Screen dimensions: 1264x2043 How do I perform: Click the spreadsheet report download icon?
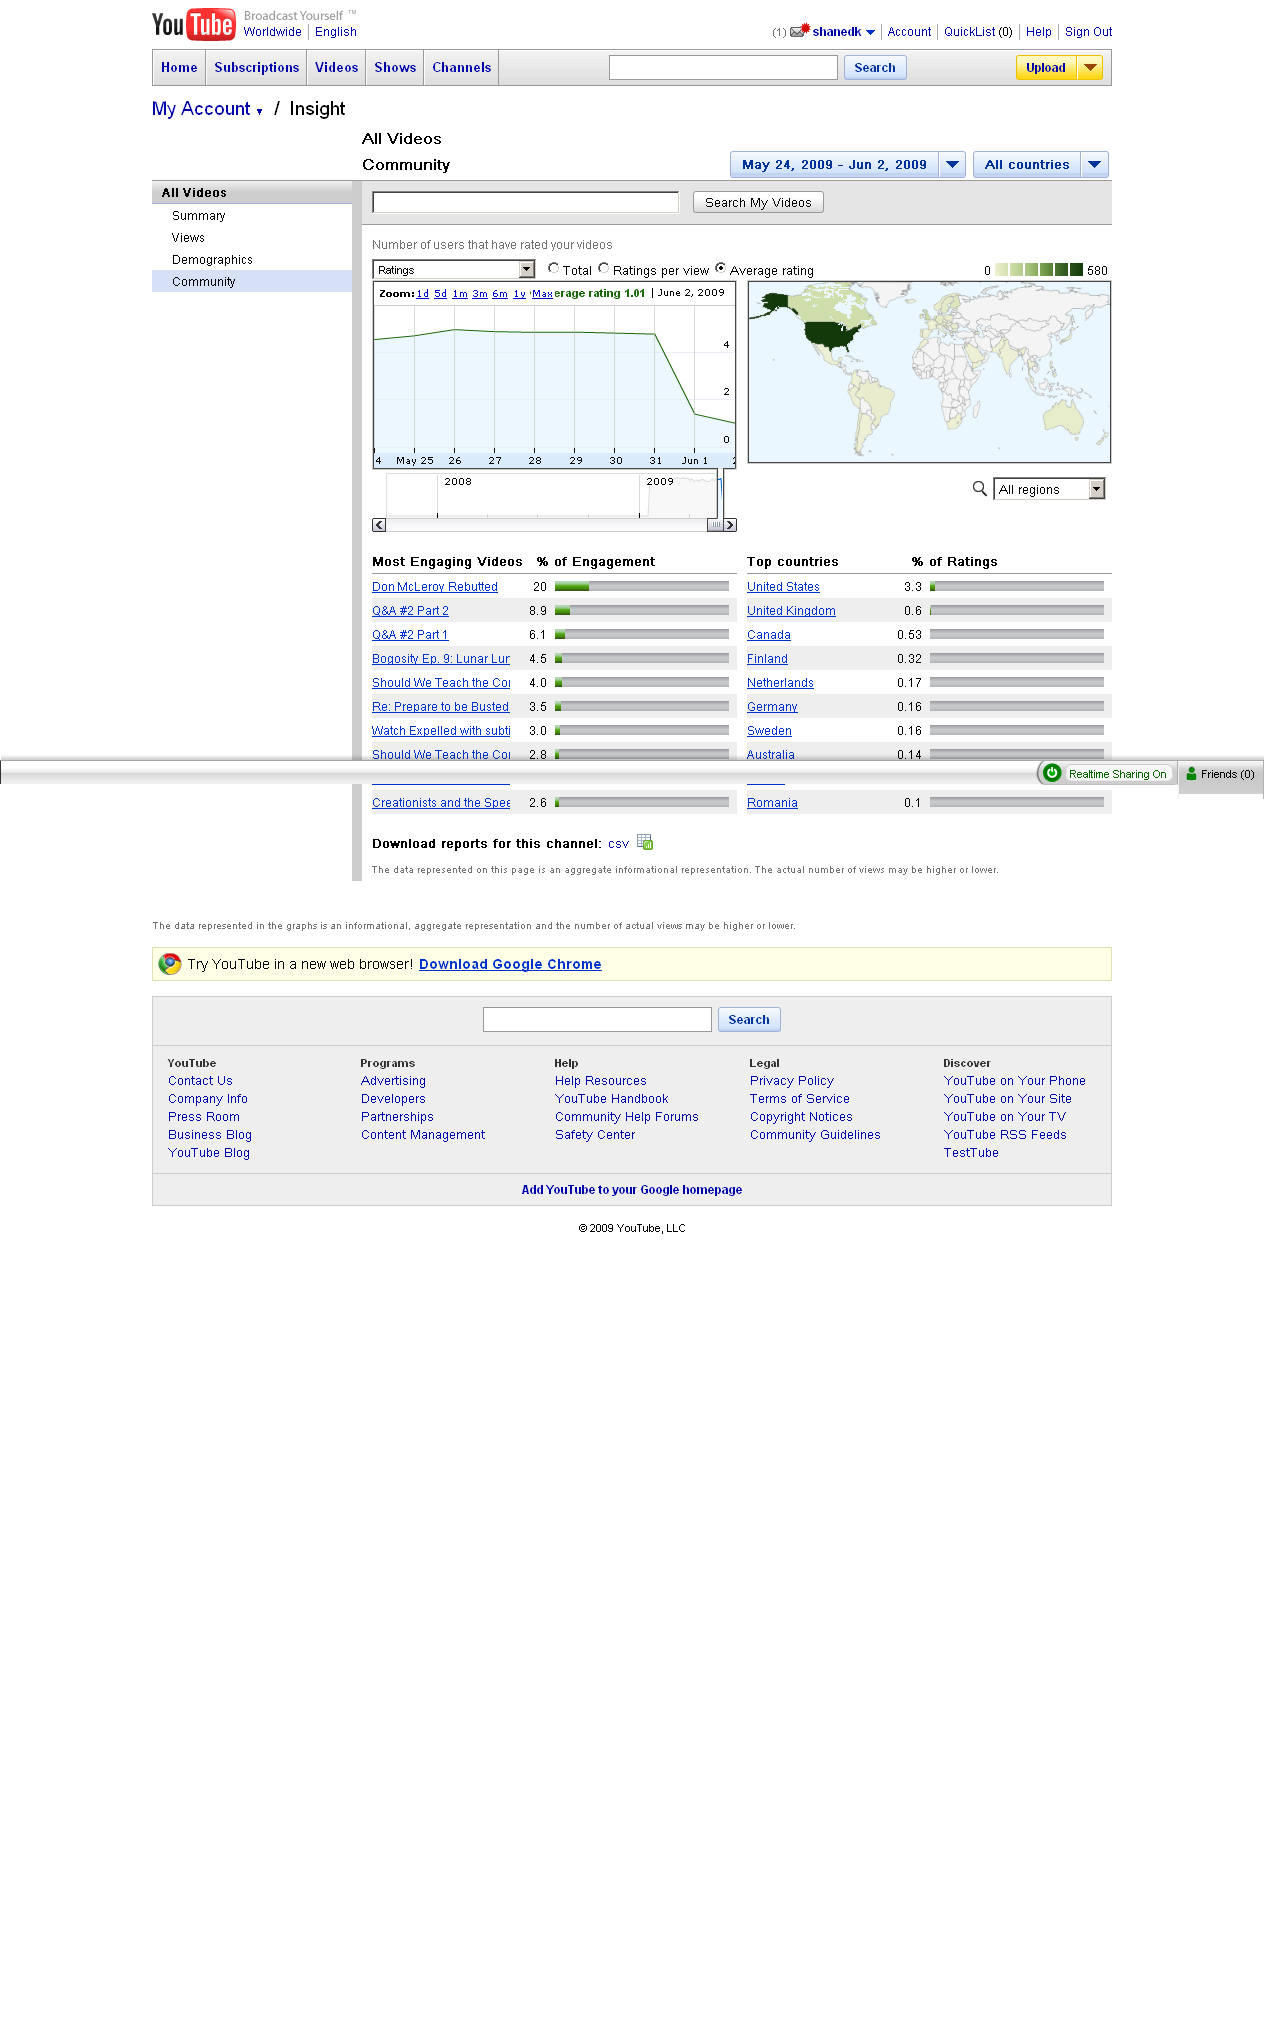tap(645, 842)
